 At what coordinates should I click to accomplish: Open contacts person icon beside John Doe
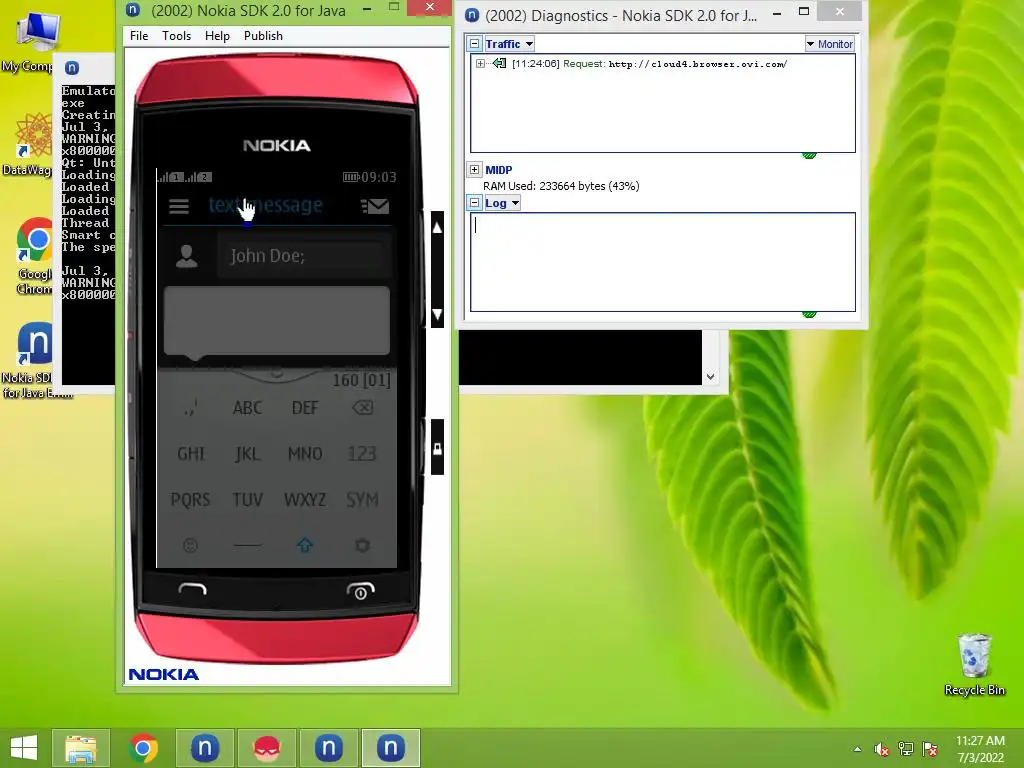tap(187, 256)
